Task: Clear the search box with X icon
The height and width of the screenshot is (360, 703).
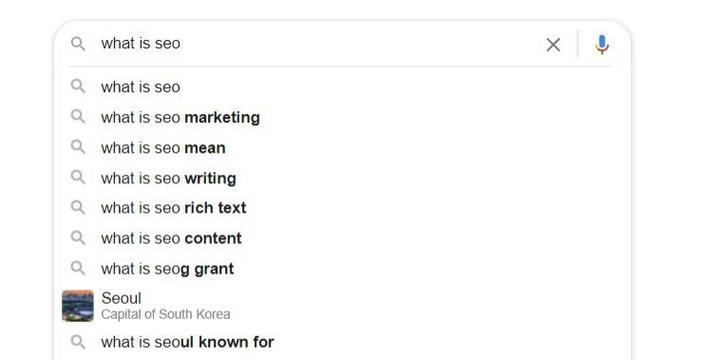Action: tap(553, 44)
